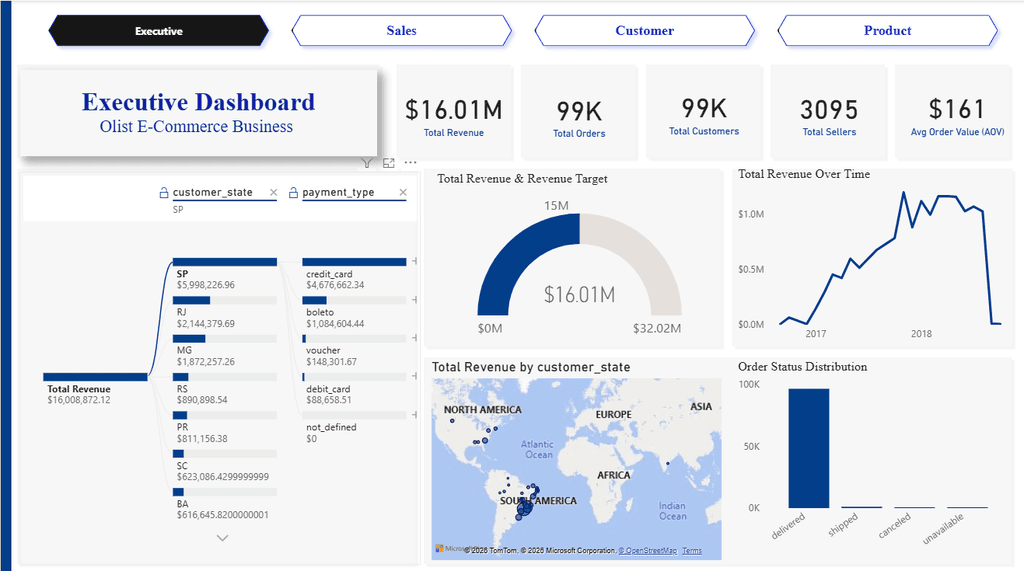1024x571 pixels.
Task: Open the OpenStreetMap link on map
Action: tap(647, 551)
